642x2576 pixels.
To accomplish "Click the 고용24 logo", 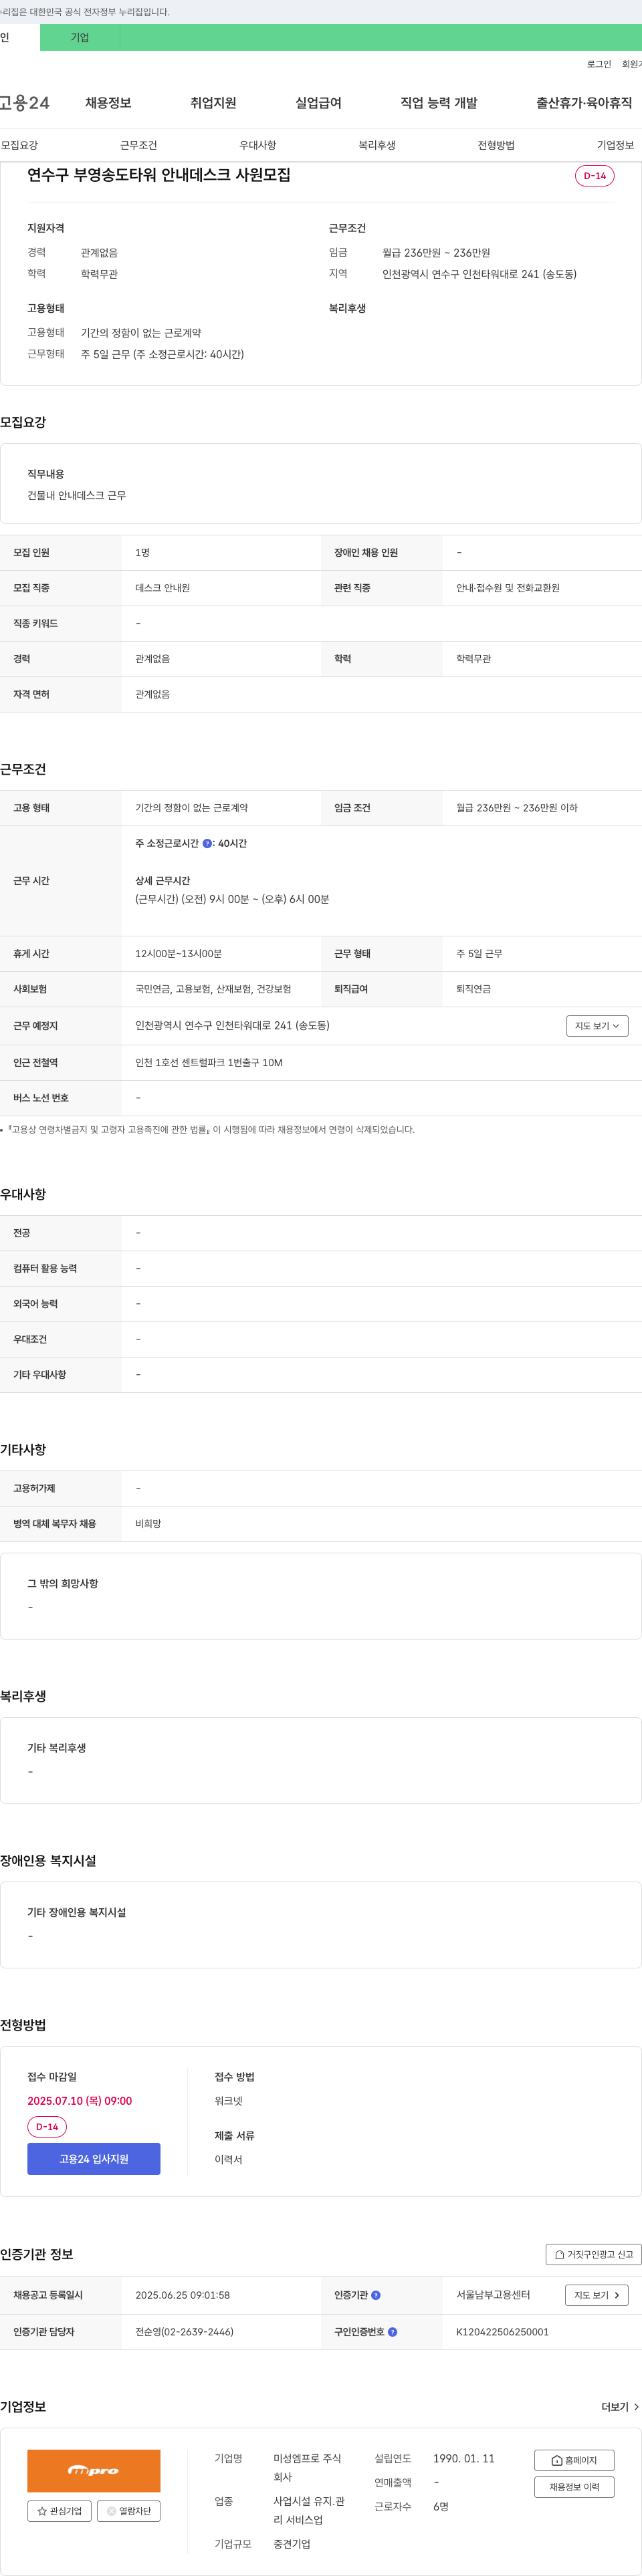I will (25, 103).
